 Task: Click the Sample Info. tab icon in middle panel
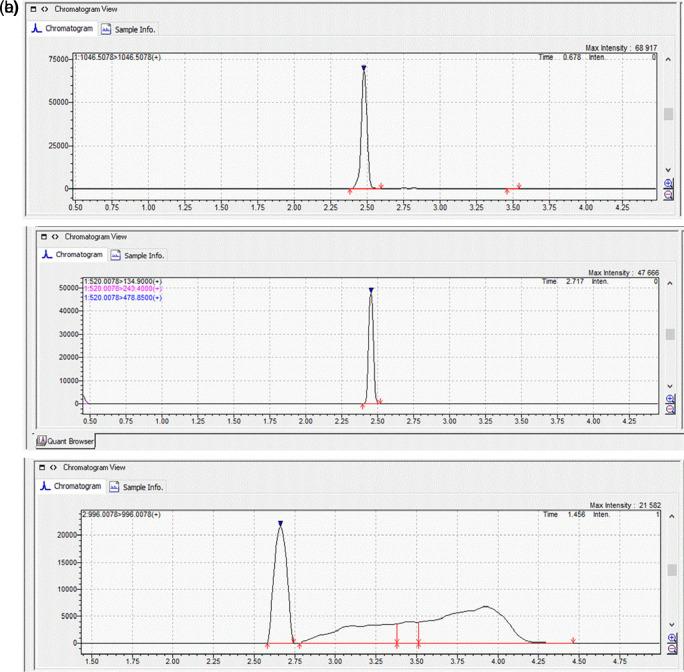point(115,255)
